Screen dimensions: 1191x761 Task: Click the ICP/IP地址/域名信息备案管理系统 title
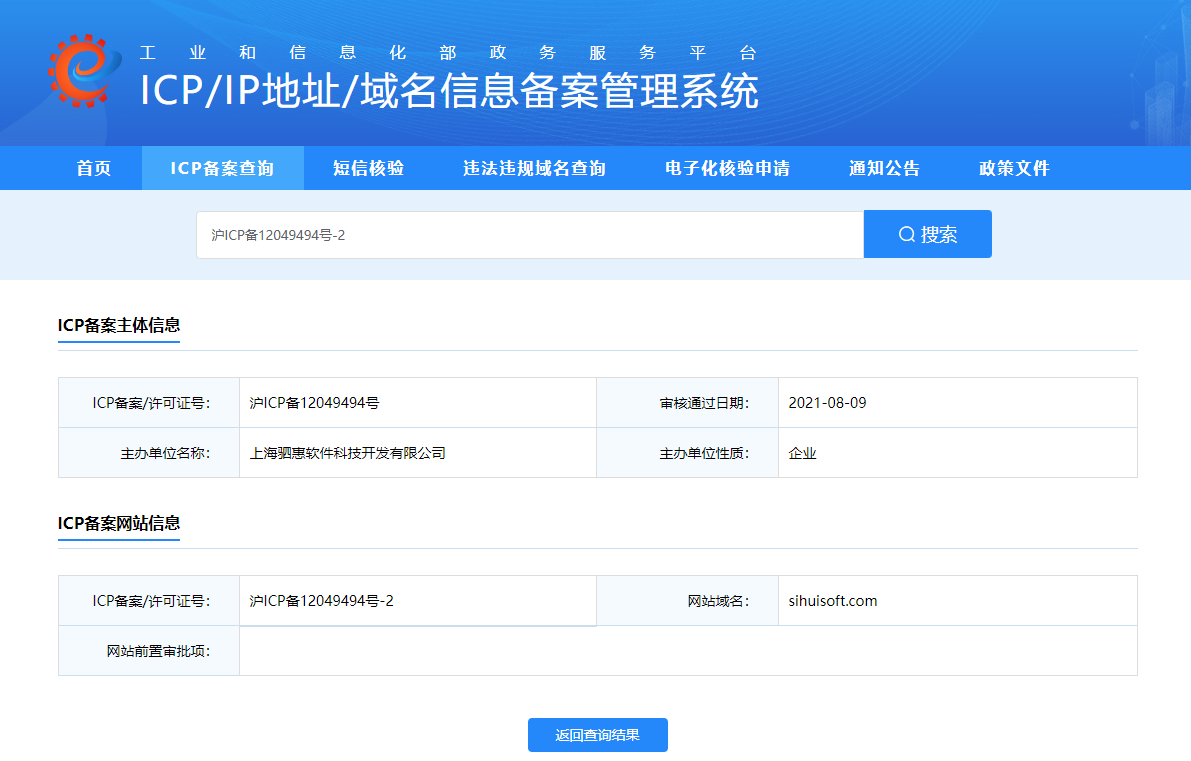[x=449, y=92]
